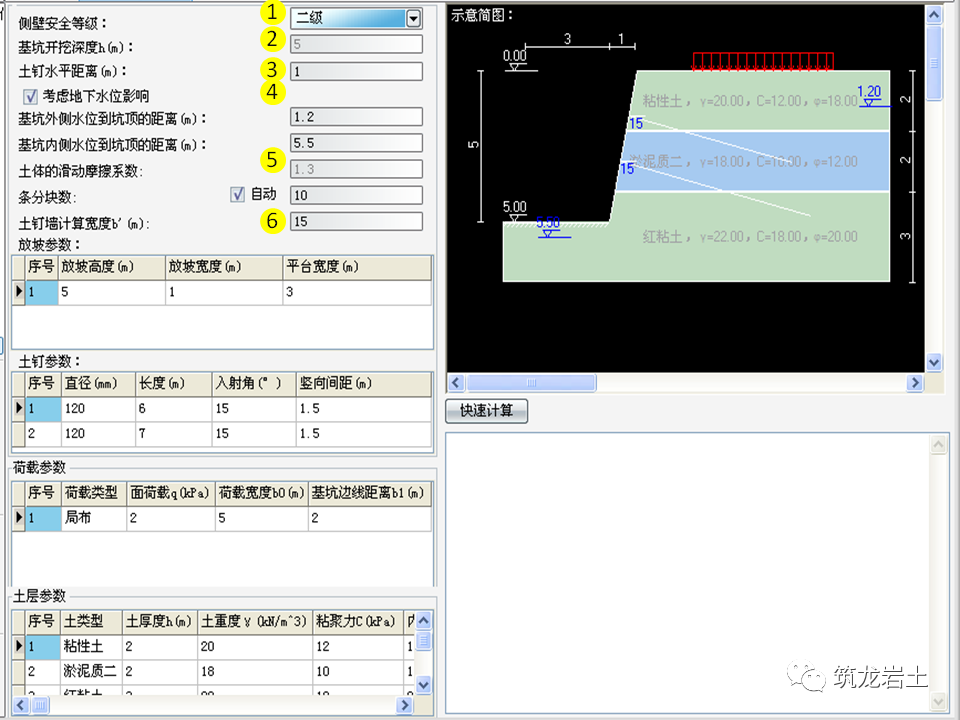Click results panel scroll up arrow
This screenshot has width=960, height=720.
(939, 445)
